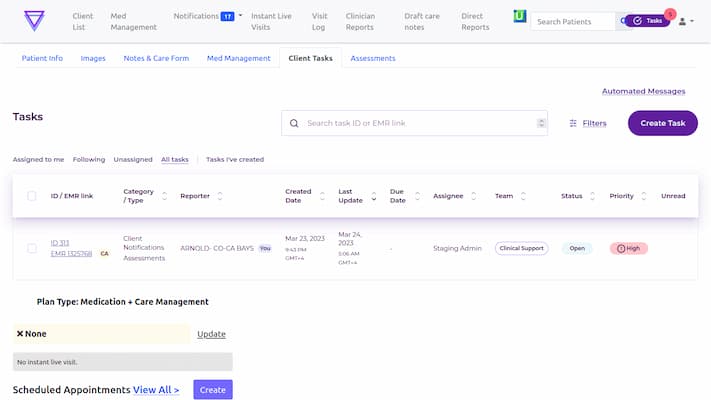Open Direct Reports in navigation
711x400 pixels.
click(x=475, y=21)
